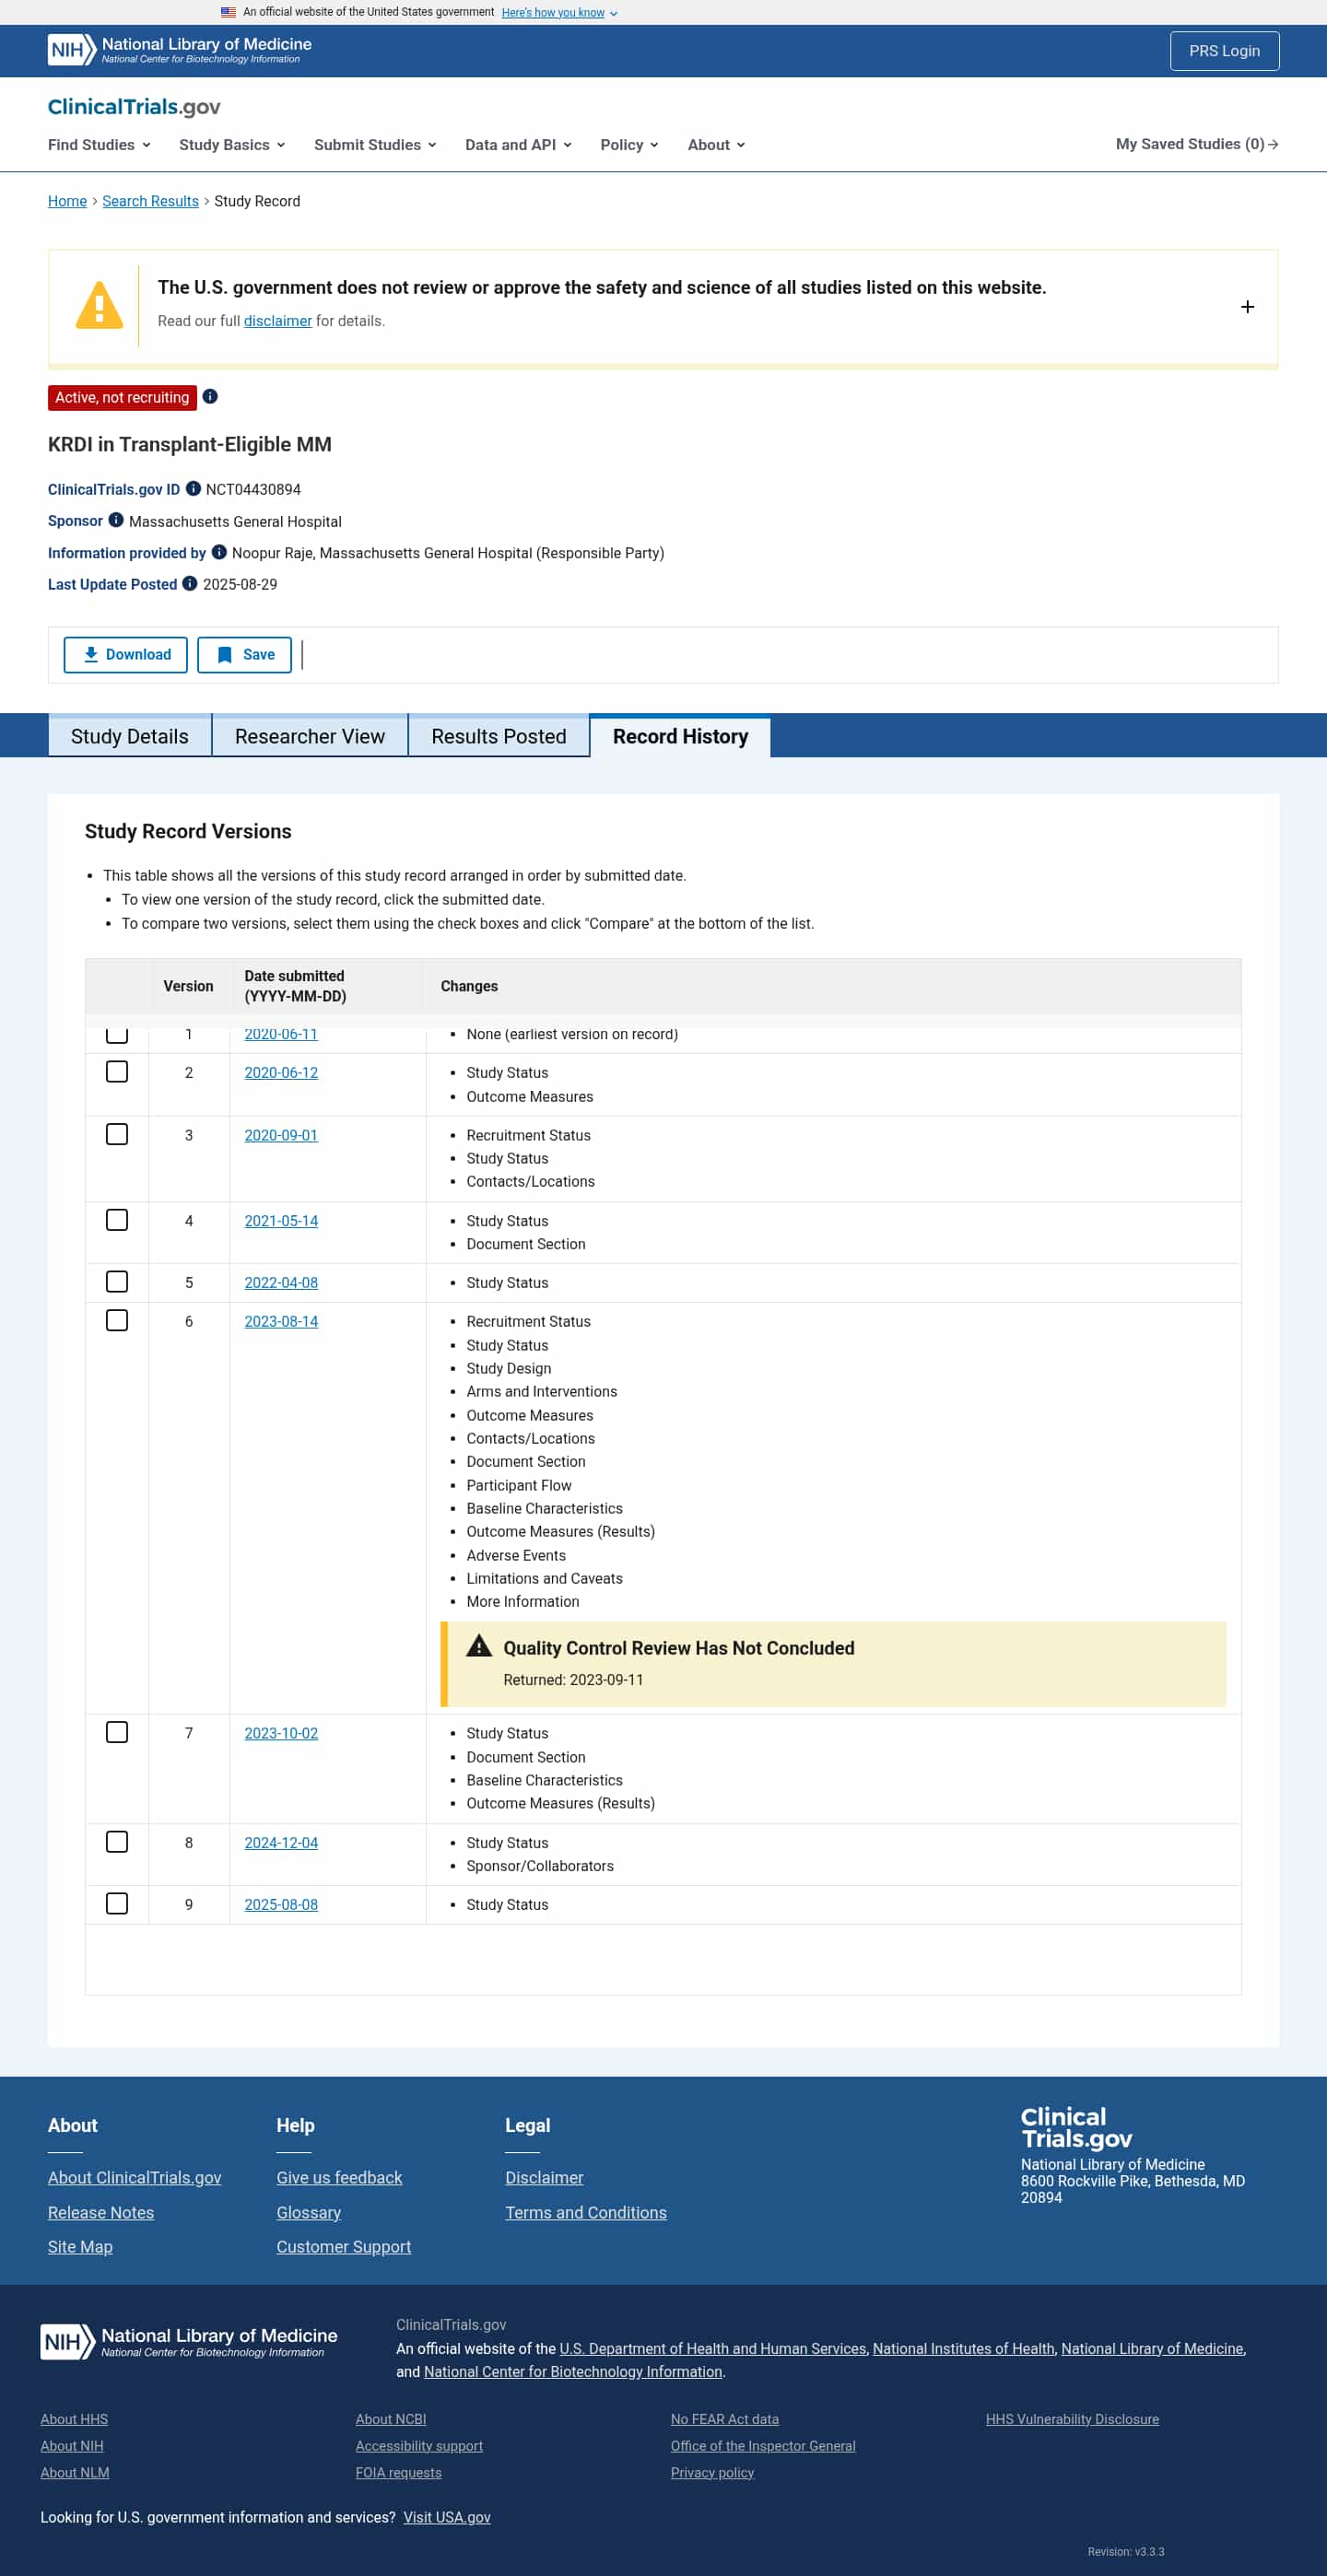Expand the Study Basics menu
This screenshot has height=2576, width=1327.
[x=232, y=145]
